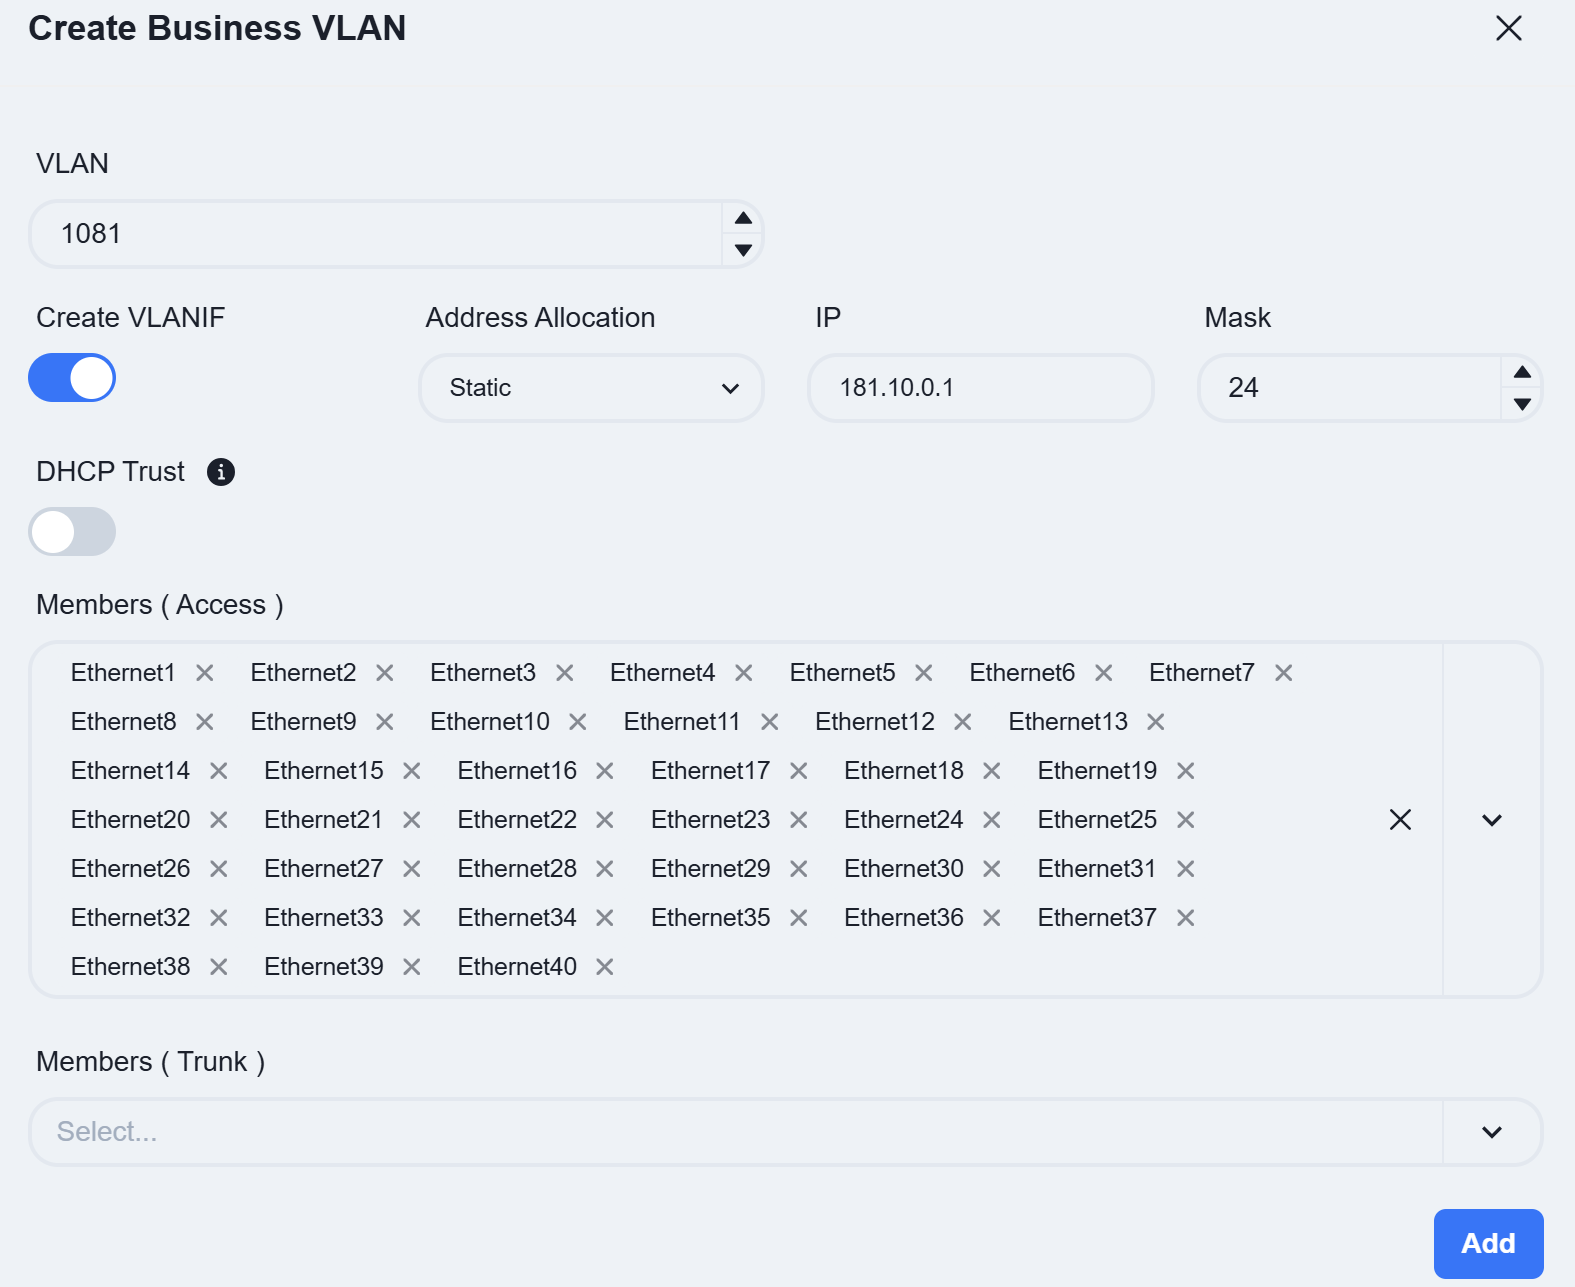Viewport: 1575px width, 1287px height.
Task: Increase VLAN number with up arrow
Action: pyautogui.click(x=743, y=218)
